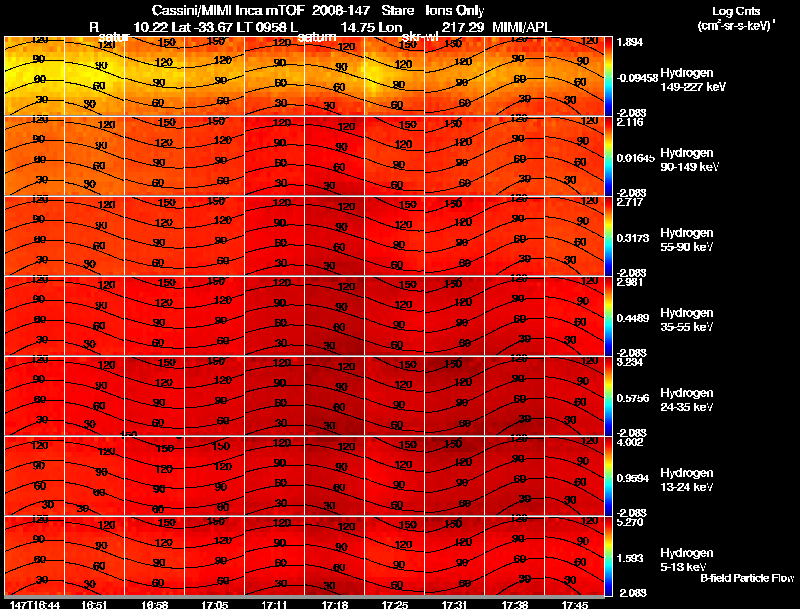800x609 pixels.
Task: Click the '17:05' time axis label
Action: (215, 605)
